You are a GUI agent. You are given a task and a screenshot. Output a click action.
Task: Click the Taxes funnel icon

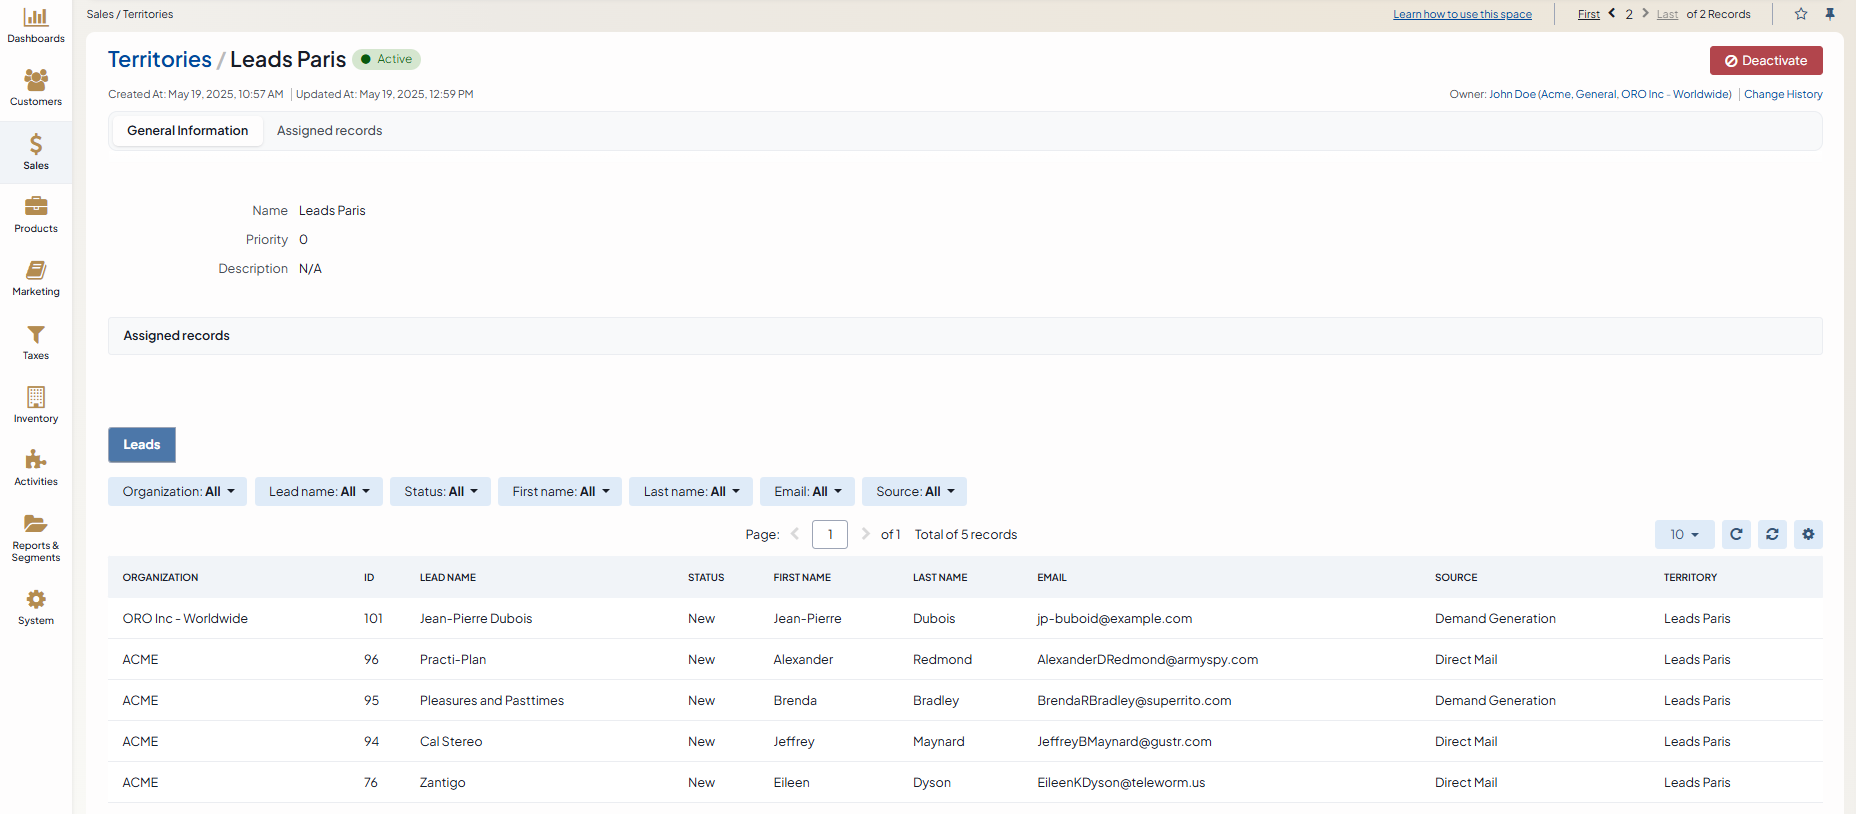[36, 341]
